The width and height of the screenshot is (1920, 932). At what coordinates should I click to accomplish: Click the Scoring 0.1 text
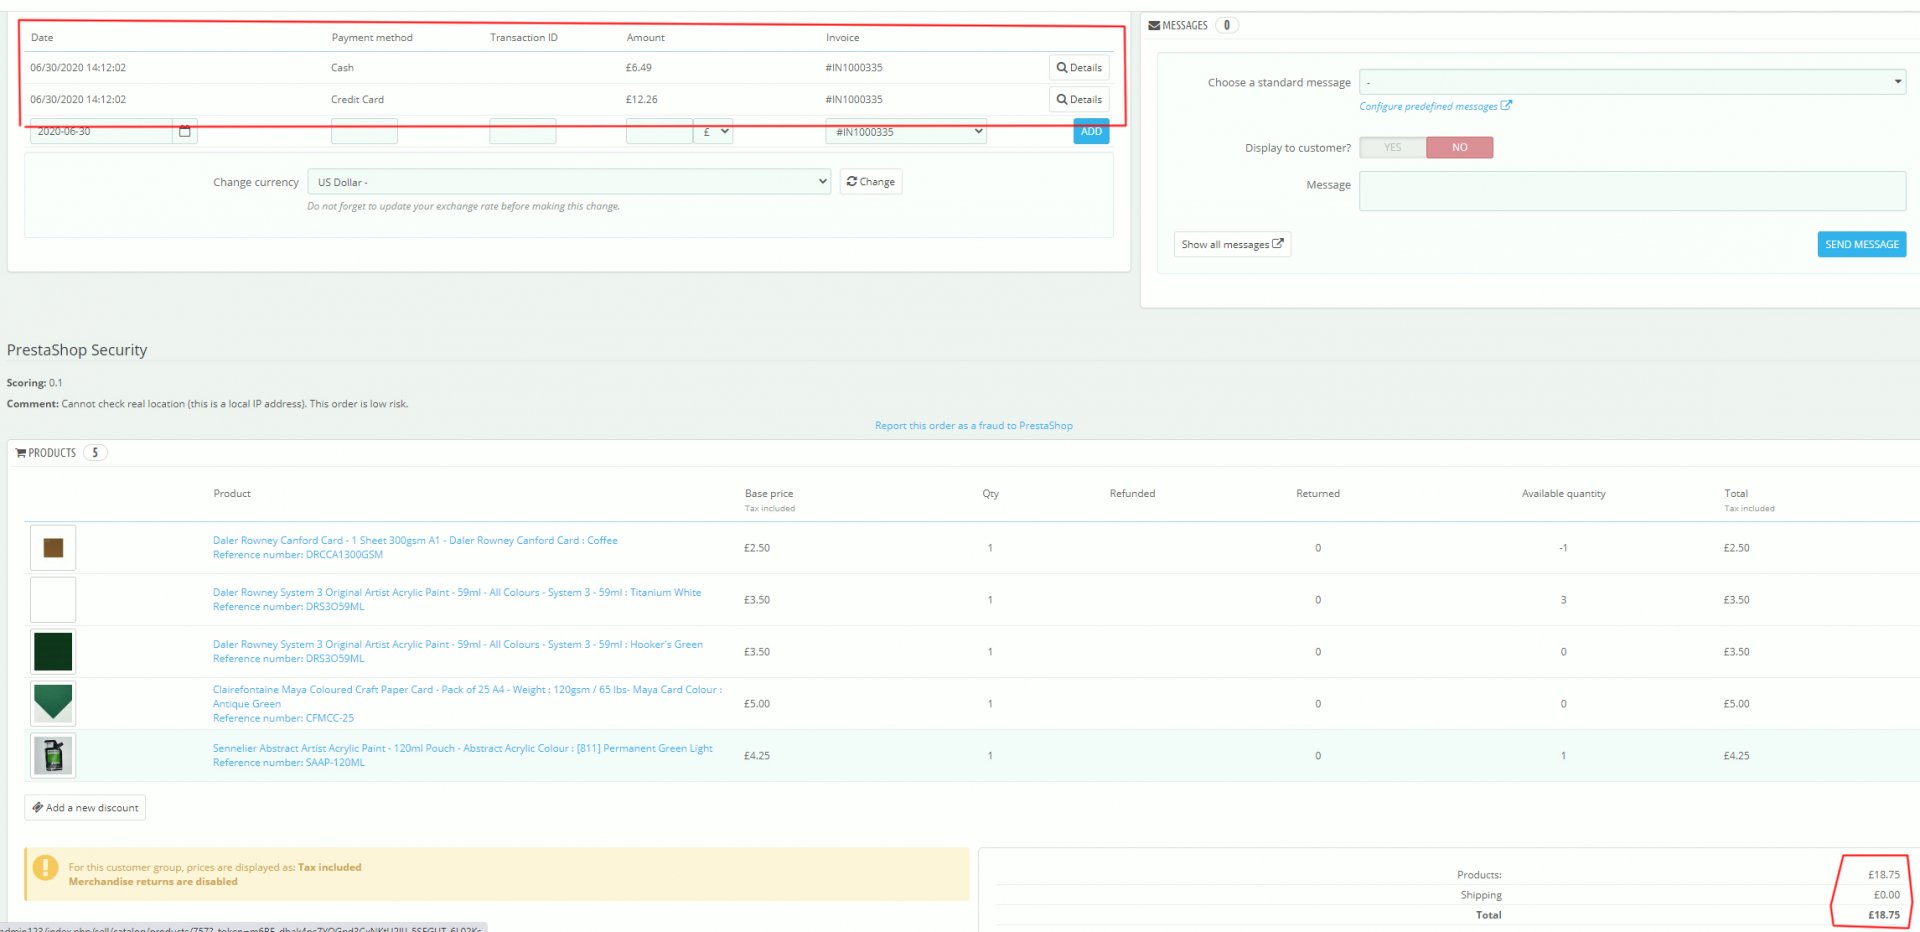(x=35, y=383)
